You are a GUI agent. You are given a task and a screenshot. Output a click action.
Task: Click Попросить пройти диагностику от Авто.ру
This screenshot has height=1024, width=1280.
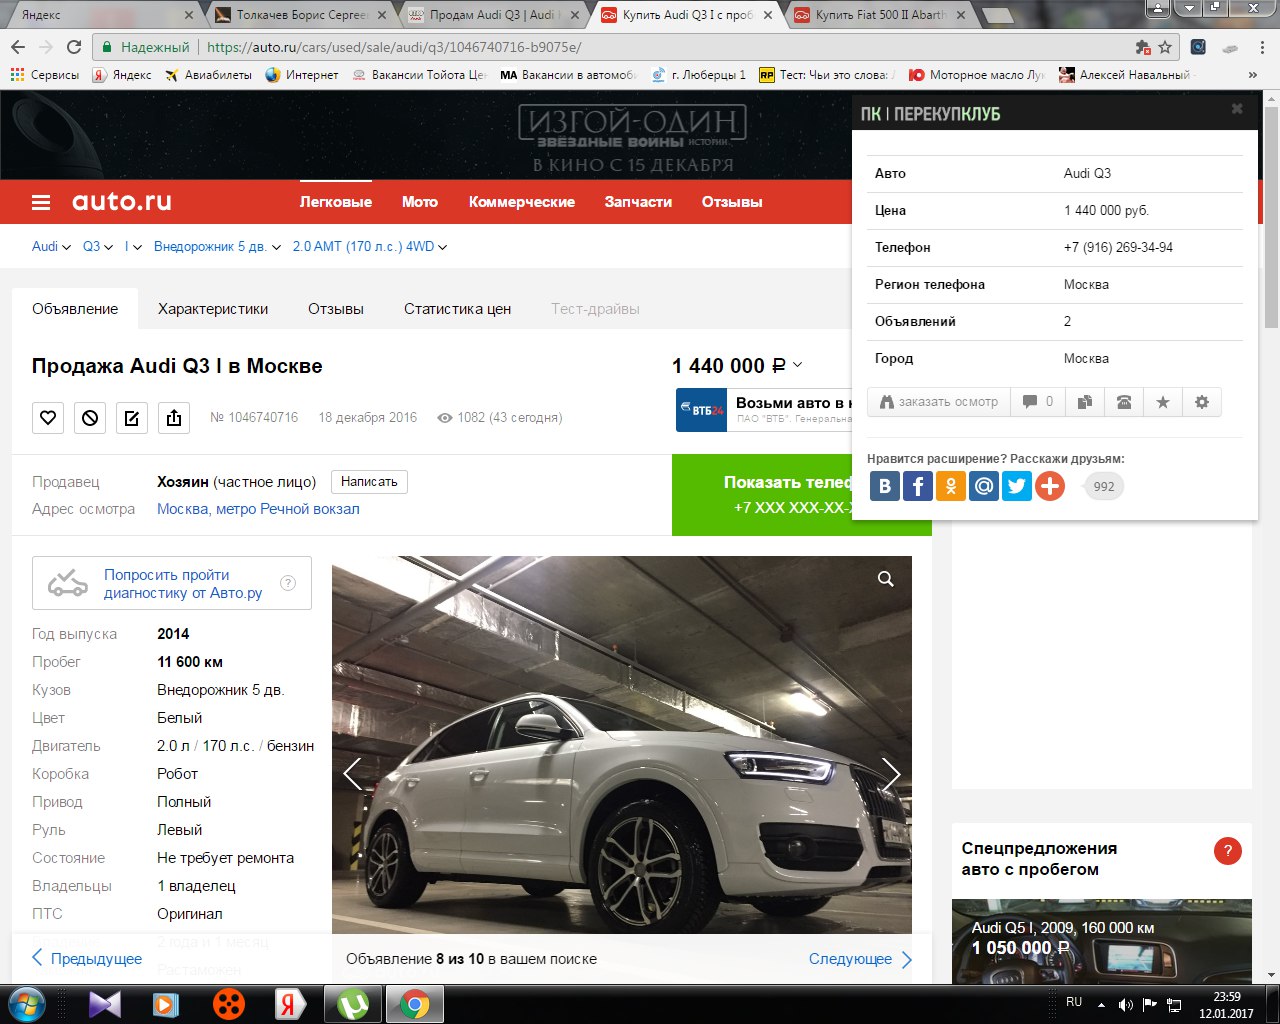172,583
